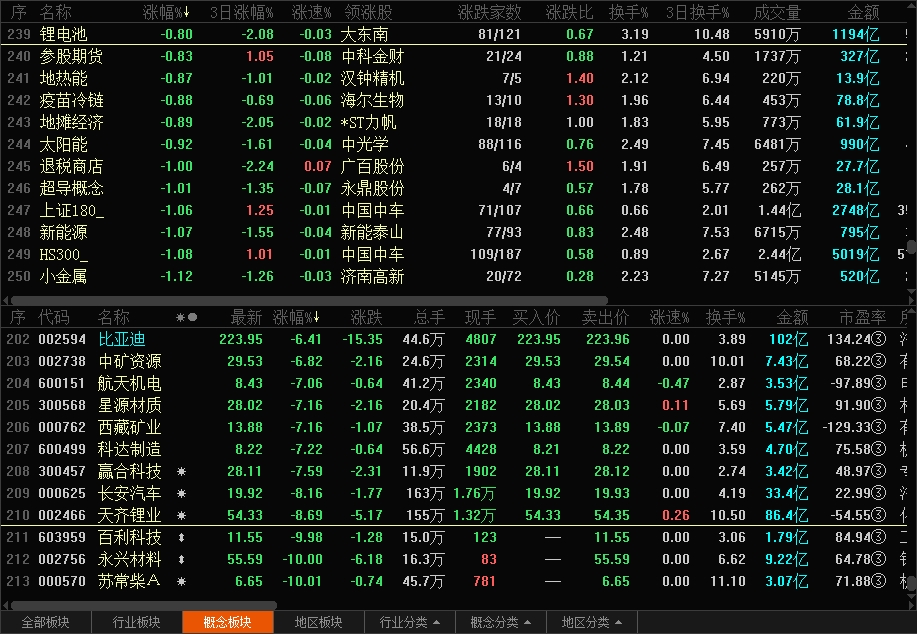The image size is (917, 634).
Task: Click the limit marker icon beside 百利科技
Action: pyautogui.click(x=181, y=537)
